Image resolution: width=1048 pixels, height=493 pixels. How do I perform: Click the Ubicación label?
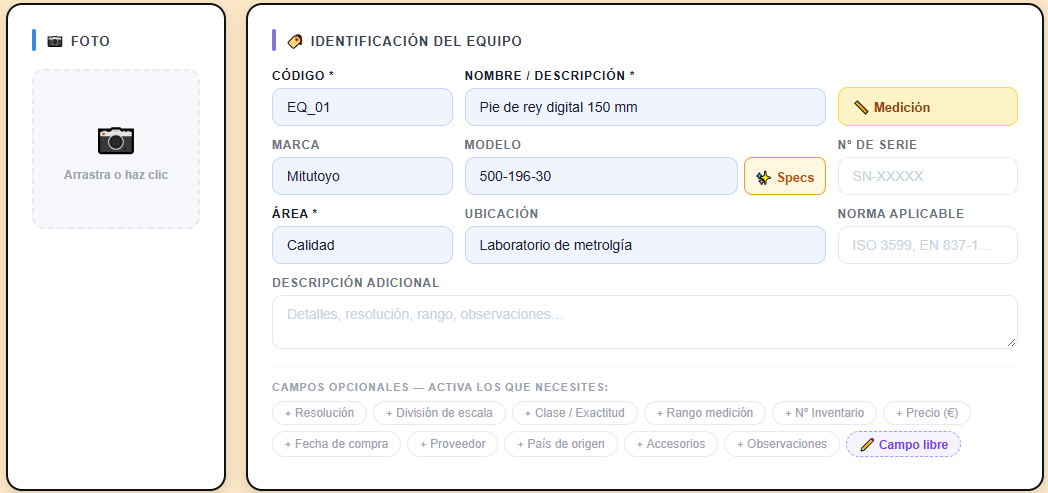click(501, 214)
